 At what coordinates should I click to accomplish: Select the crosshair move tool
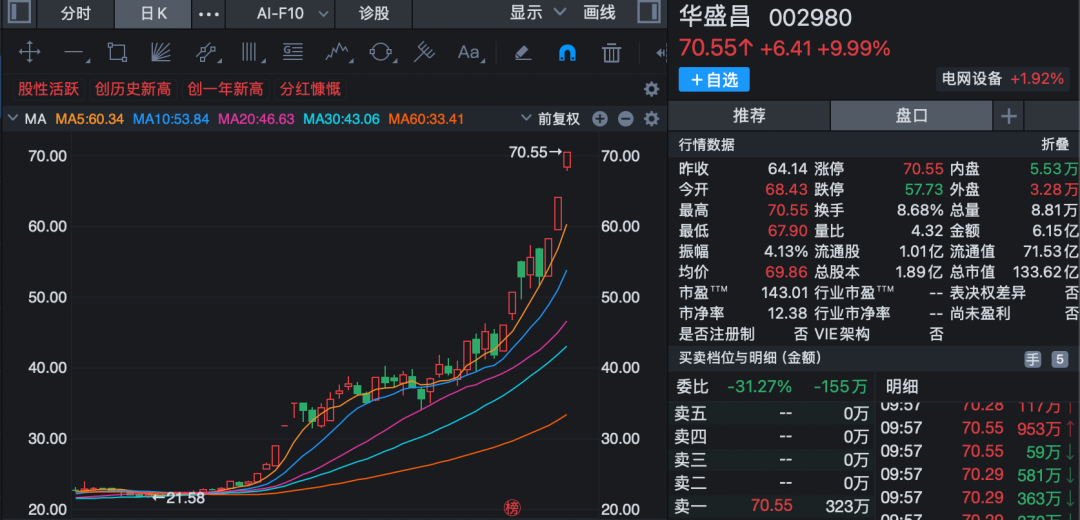29,52
